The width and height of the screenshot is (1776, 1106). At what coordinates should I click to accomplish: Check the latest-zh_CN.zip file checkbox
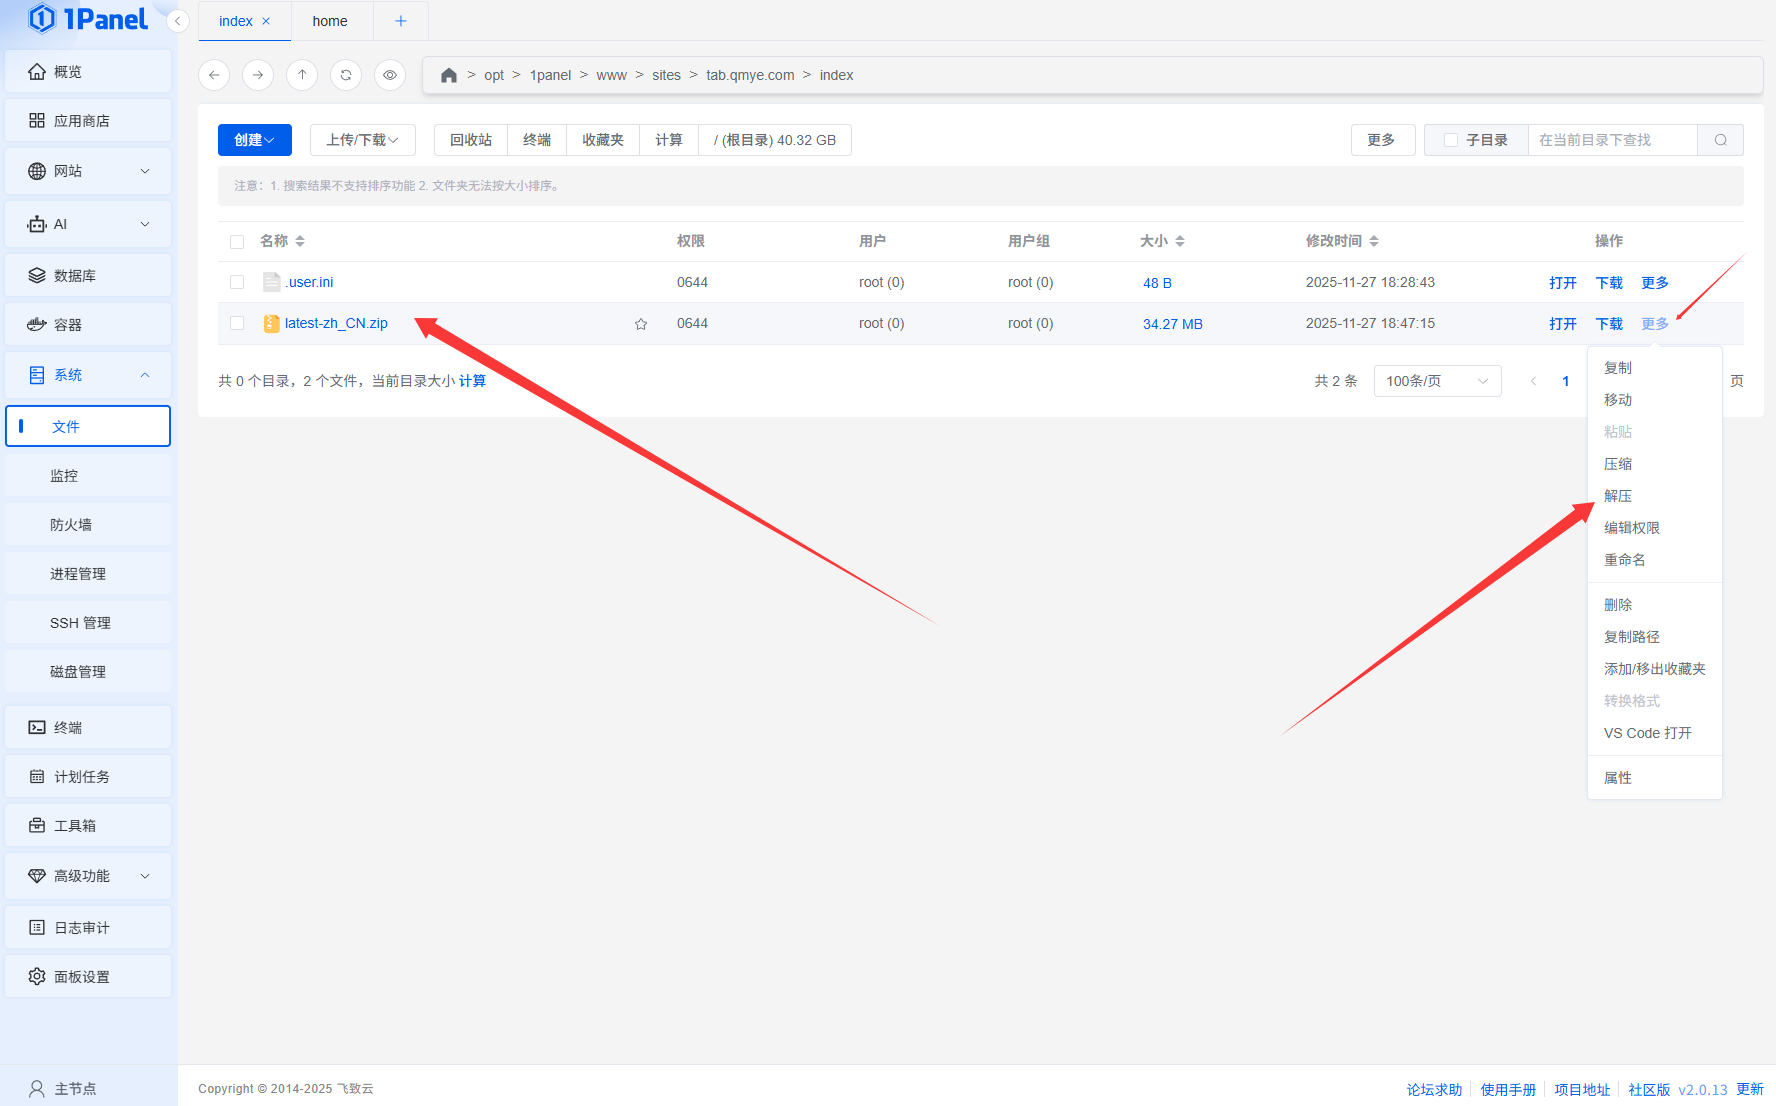coord(237,323)
